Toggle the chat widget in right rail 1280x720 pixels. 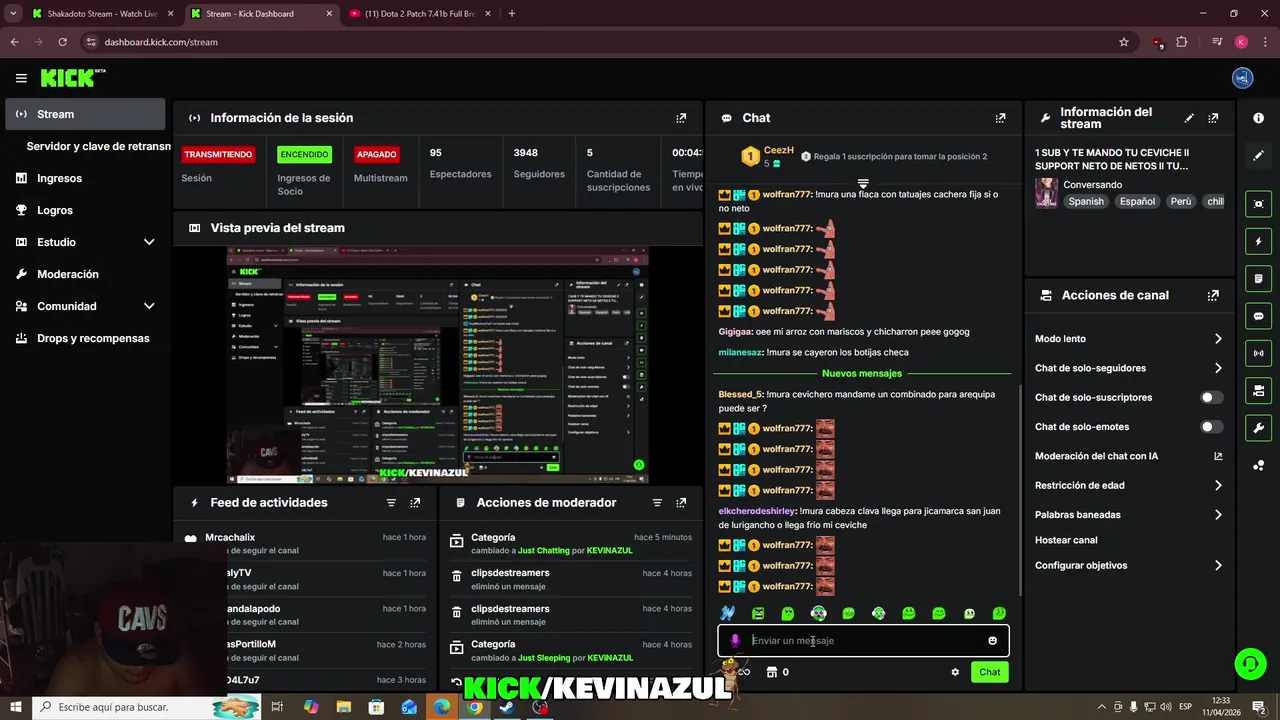(x=1258, y=316)
